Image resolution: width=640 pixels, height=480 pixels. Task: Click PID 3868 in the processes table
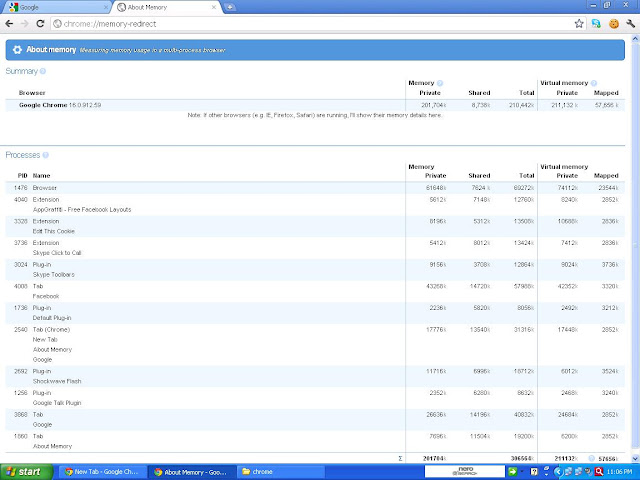tap(20, 414)
